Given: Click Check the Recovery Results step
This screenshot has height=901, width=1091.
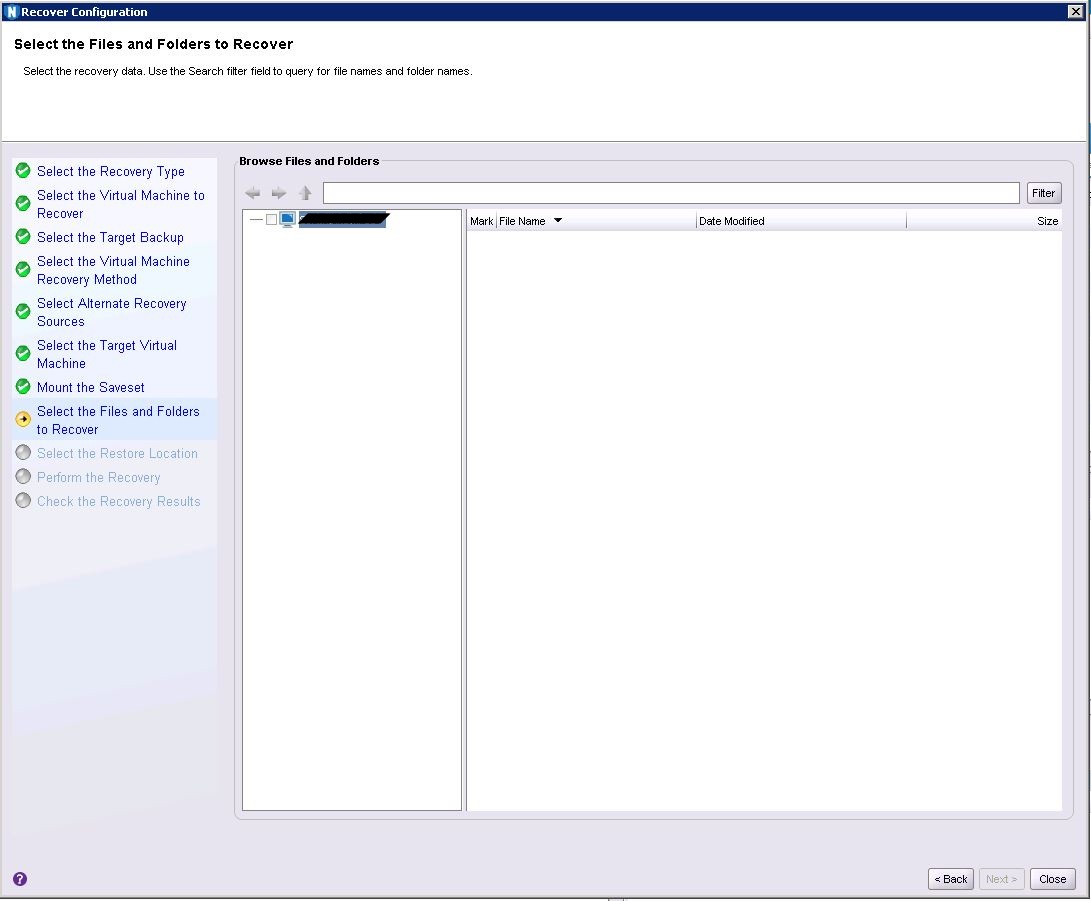Looking at the screenshot, I should point(118,501).
